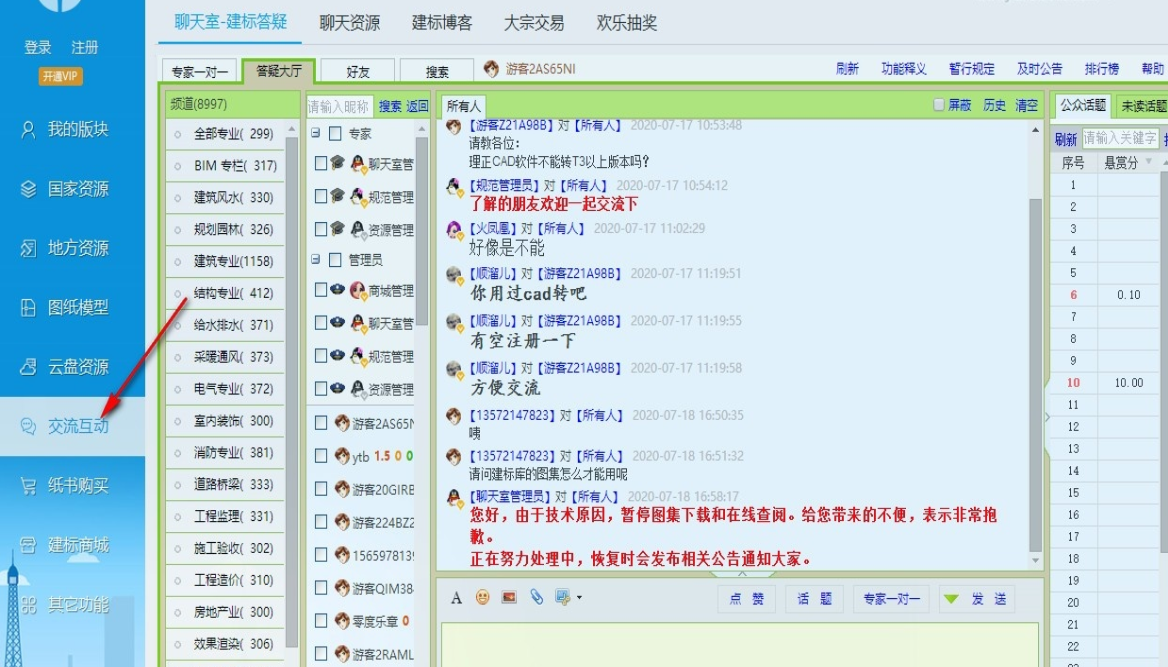The image size is (1168, 667).
Task: Open 云盘资源 in the sidebar
Action: (65, 367)
